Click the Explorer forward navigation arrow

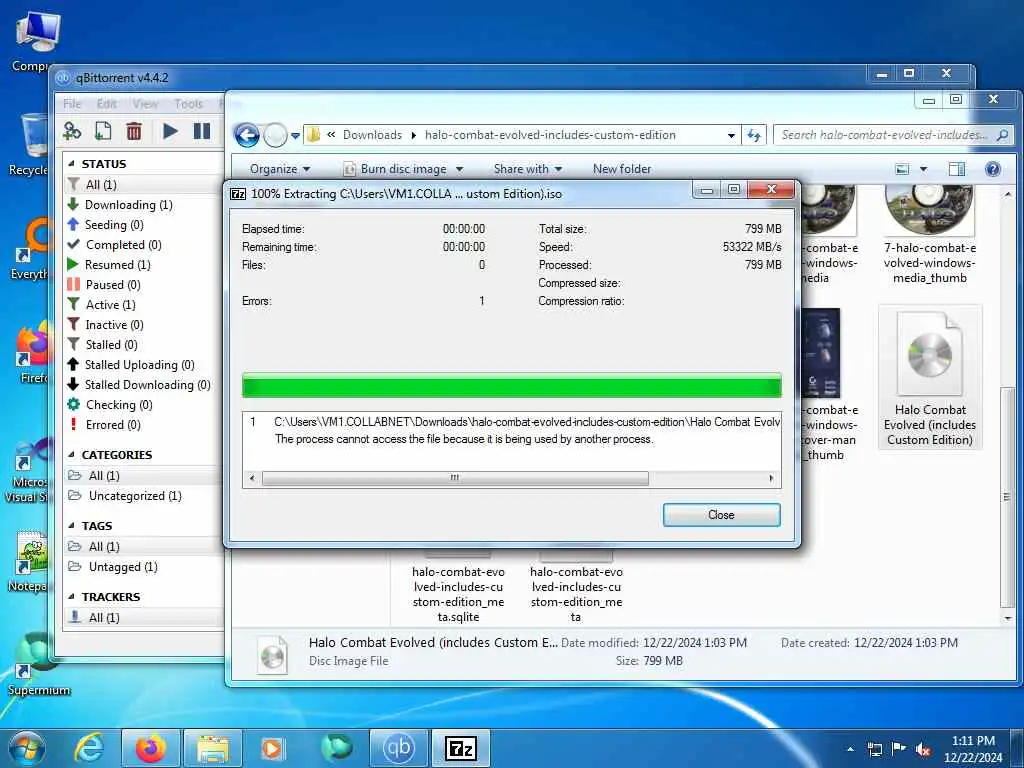[x=275, y=135]
